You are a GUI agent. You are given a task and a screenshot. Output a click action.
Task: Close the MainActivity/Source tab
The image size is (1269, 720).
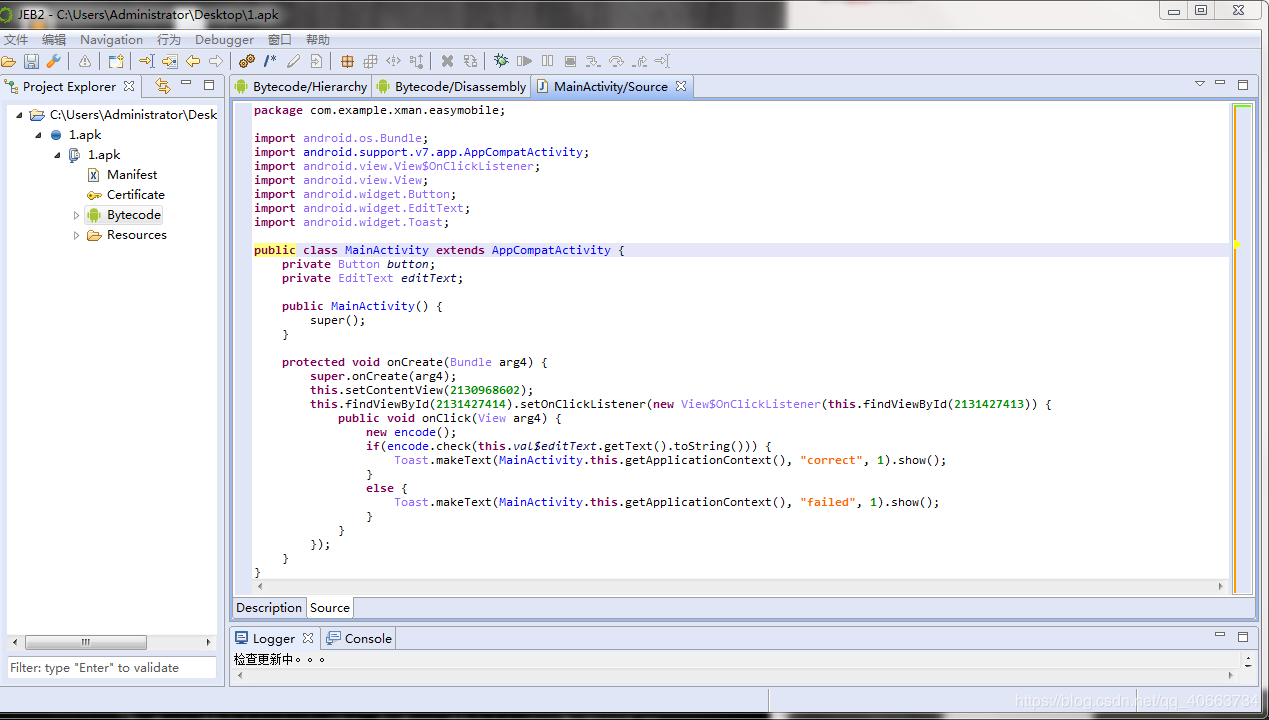point(681,86)
